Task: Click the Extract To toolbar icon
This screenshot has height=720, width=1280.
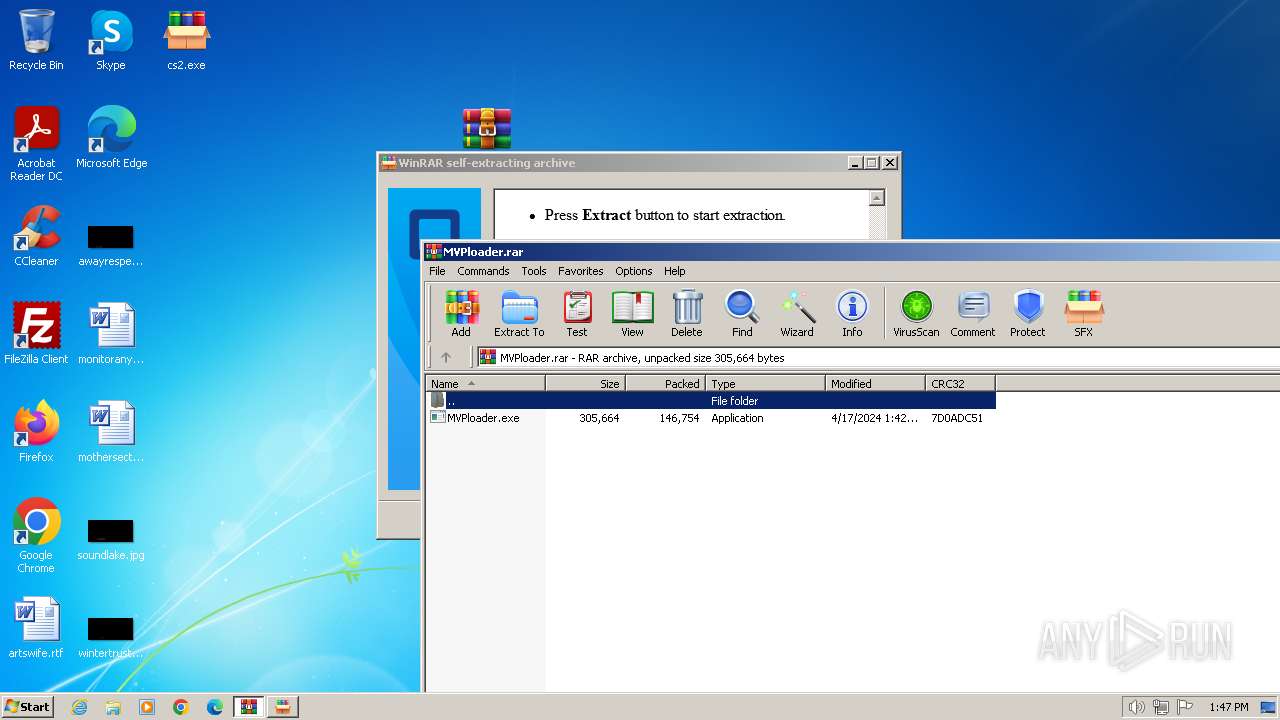Action: coord(519,314)
